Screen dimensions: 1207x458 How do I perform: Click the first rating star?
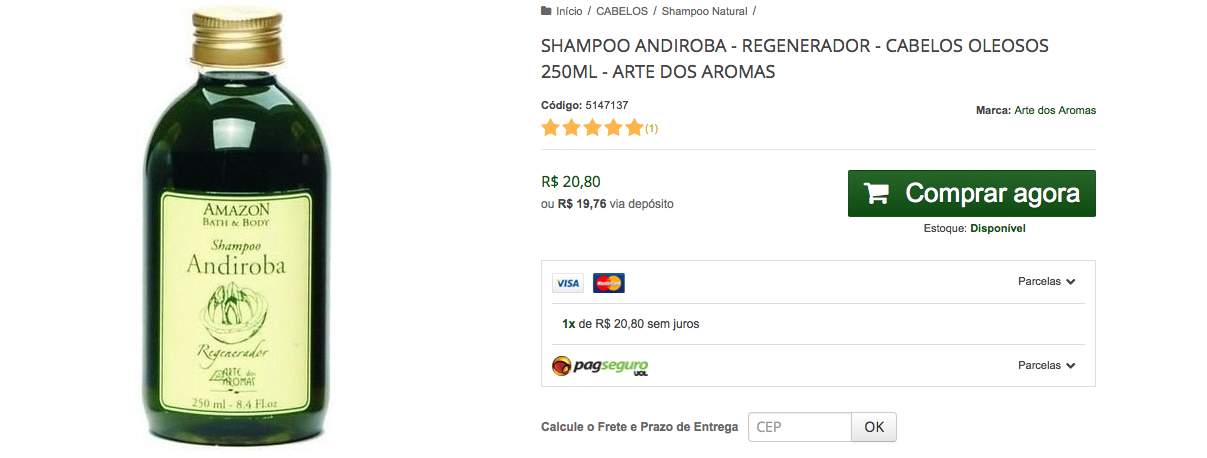coord(550,128)
